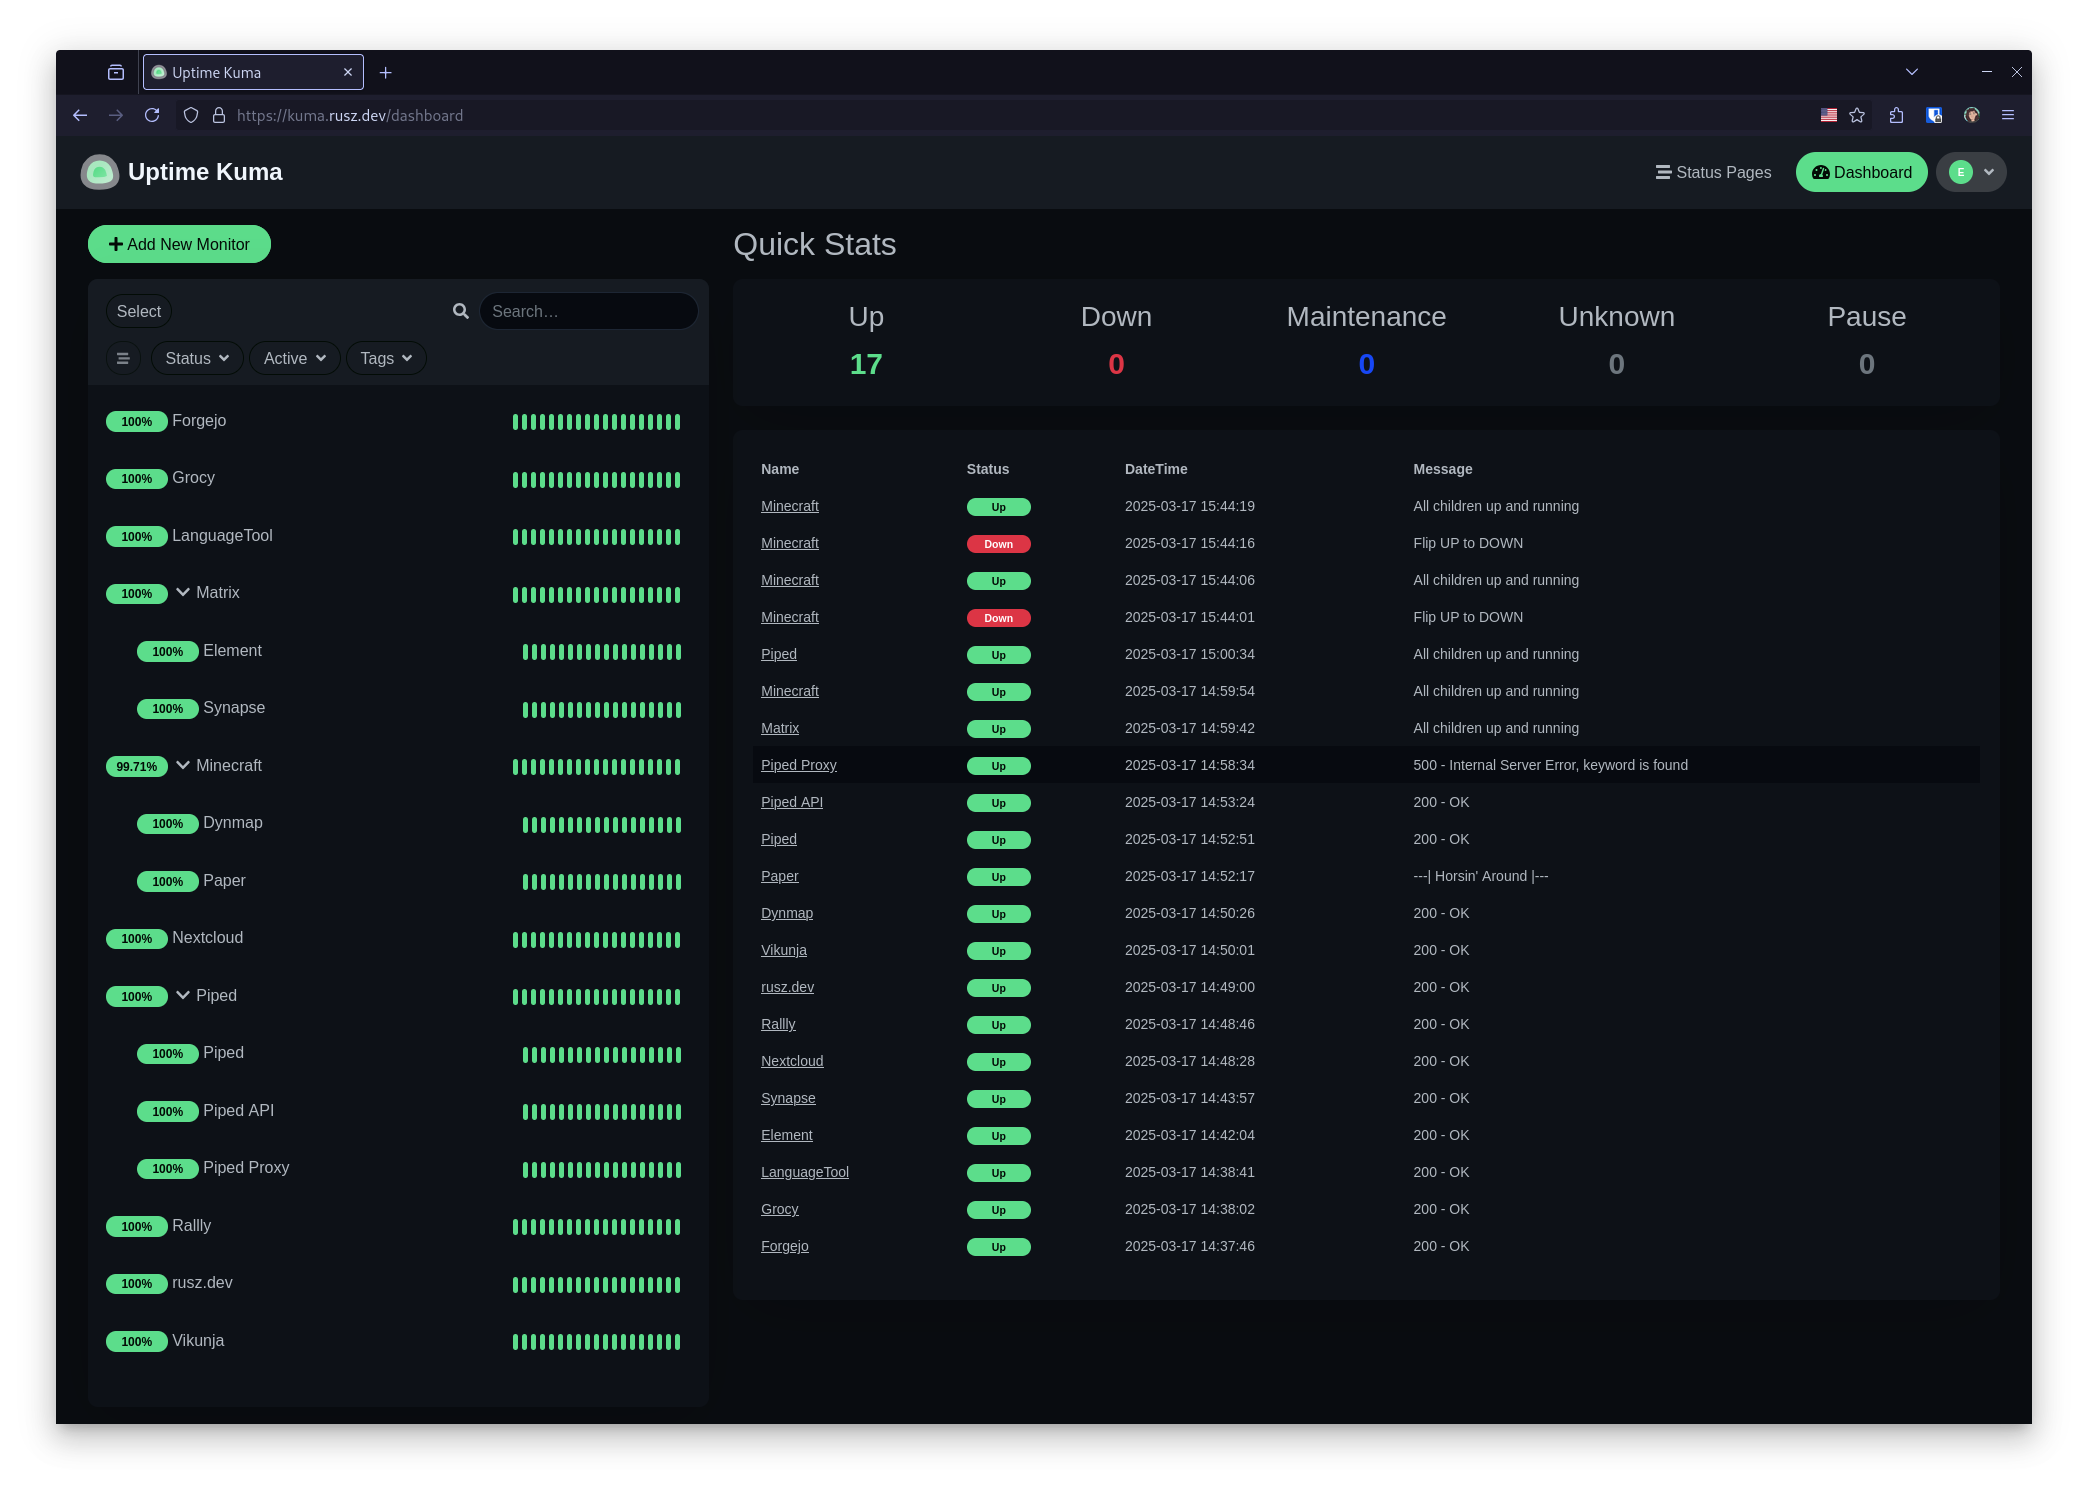Open the Active filter dropdown
This screenshot has width=2088, height=1486.
pyautogui.click(x=295, y=358)
